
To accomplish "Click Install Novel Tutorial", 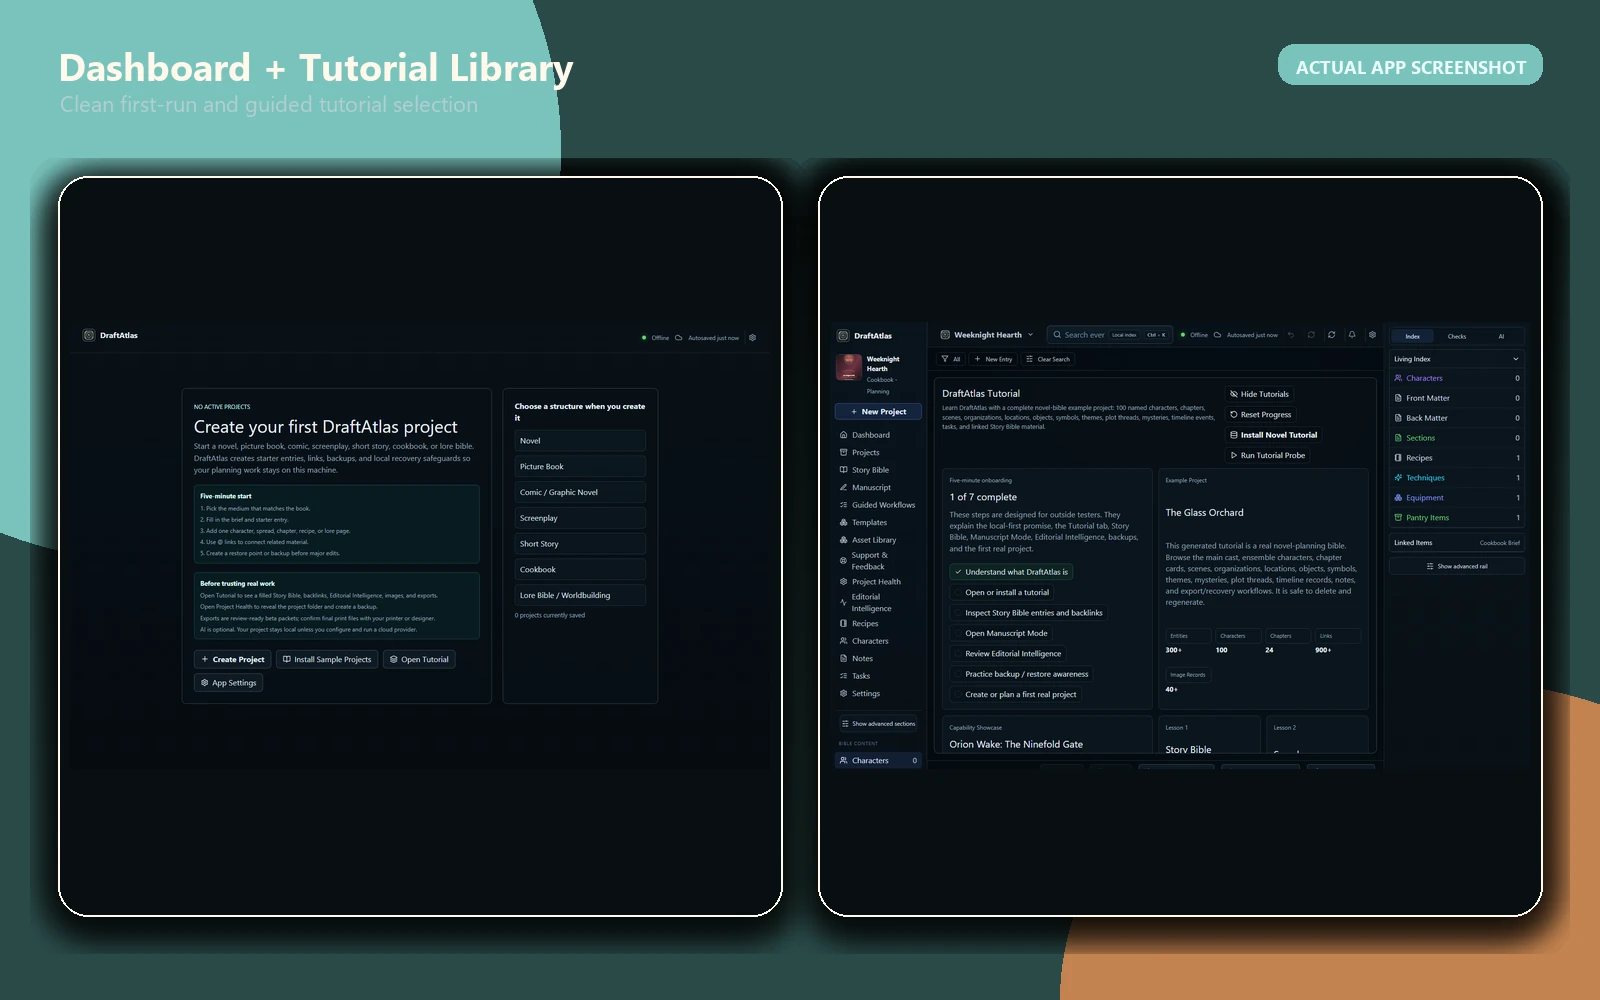I will tap(1273, 435).
